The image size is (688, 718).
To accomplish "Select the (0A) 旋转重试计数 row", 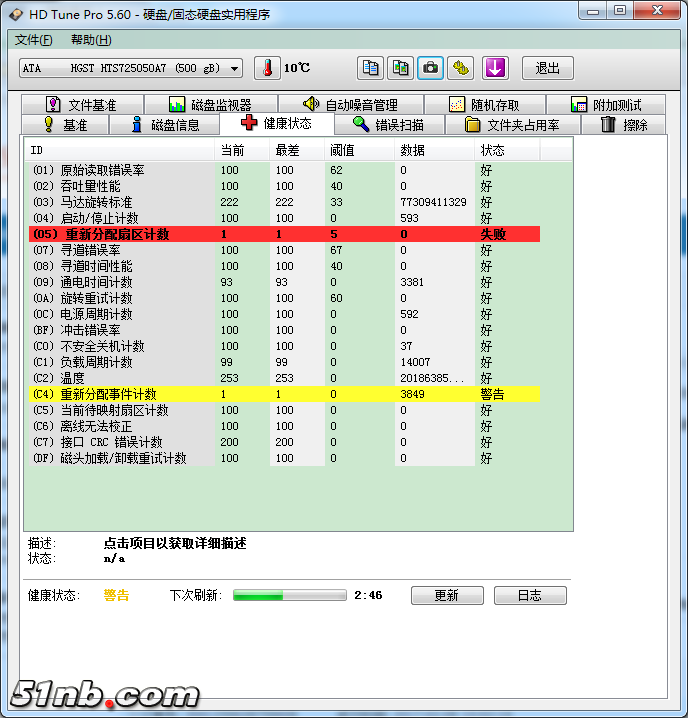I will tap(284, 298).
